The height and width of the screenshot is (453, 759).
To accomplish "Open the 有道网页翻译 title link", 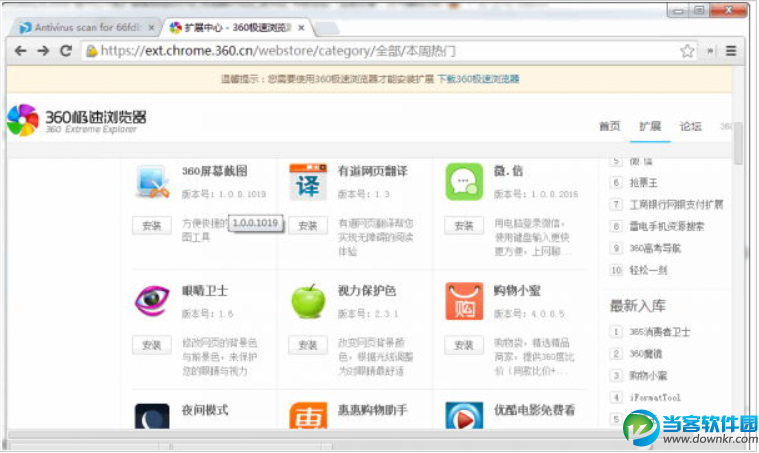I will [373, 171].
